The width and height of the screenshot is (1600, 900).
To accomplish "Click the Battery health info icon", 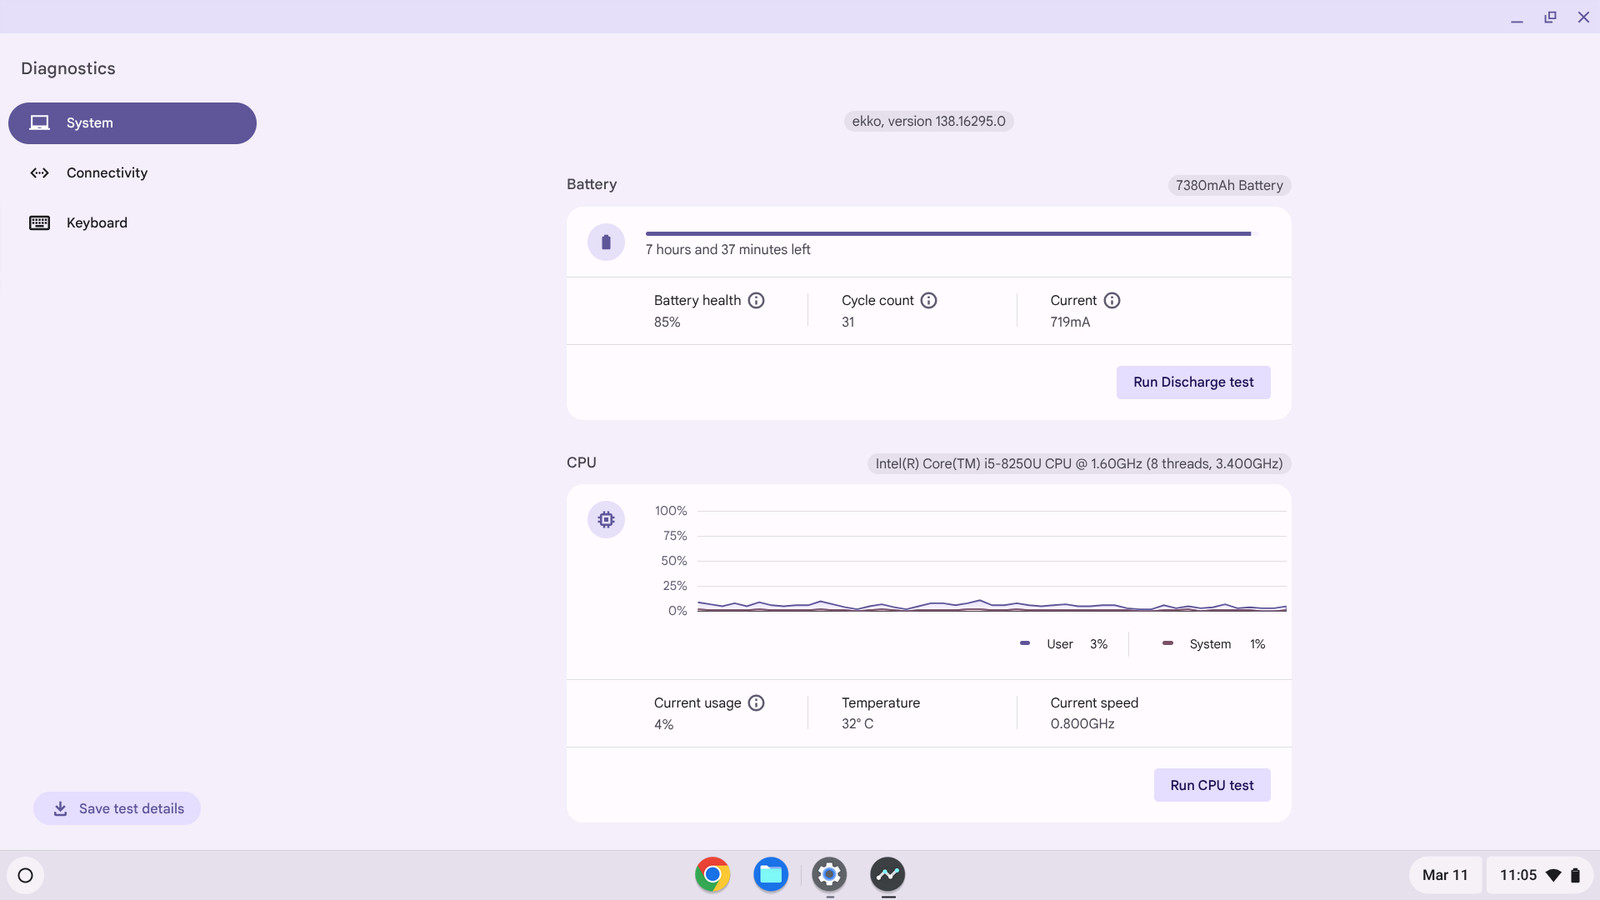I will pos(756,300).
